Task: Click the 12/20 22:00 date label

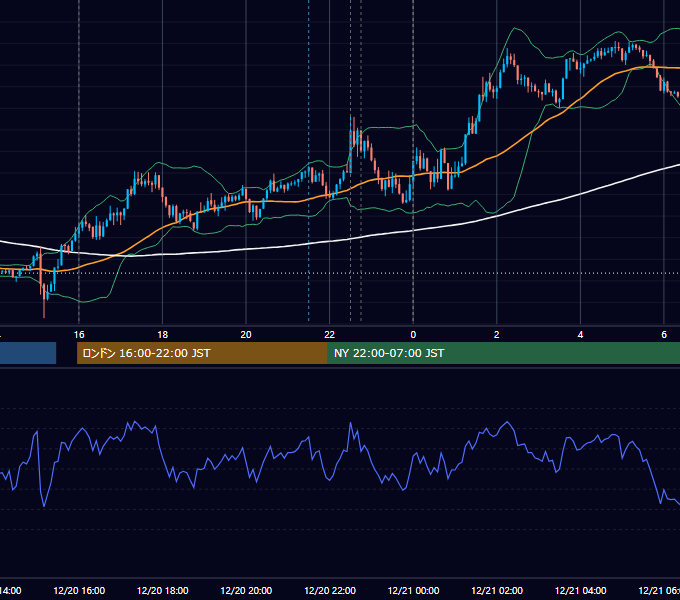Action: coord(330,590)
